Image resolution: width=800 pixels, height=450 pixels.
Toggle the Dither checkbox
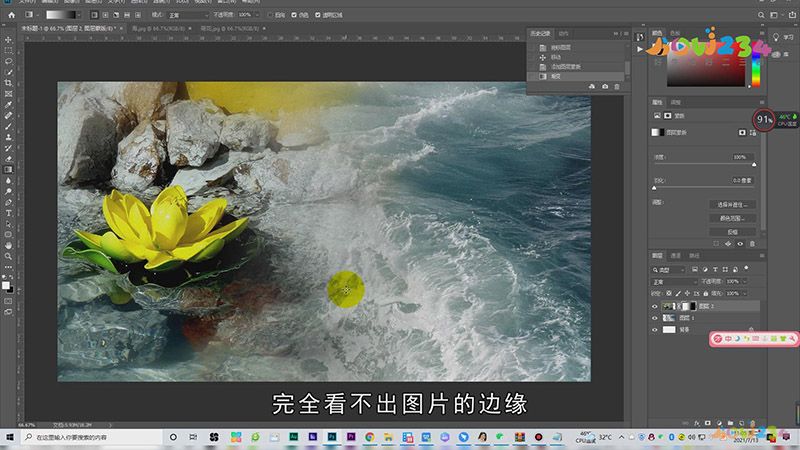point(294,15)
